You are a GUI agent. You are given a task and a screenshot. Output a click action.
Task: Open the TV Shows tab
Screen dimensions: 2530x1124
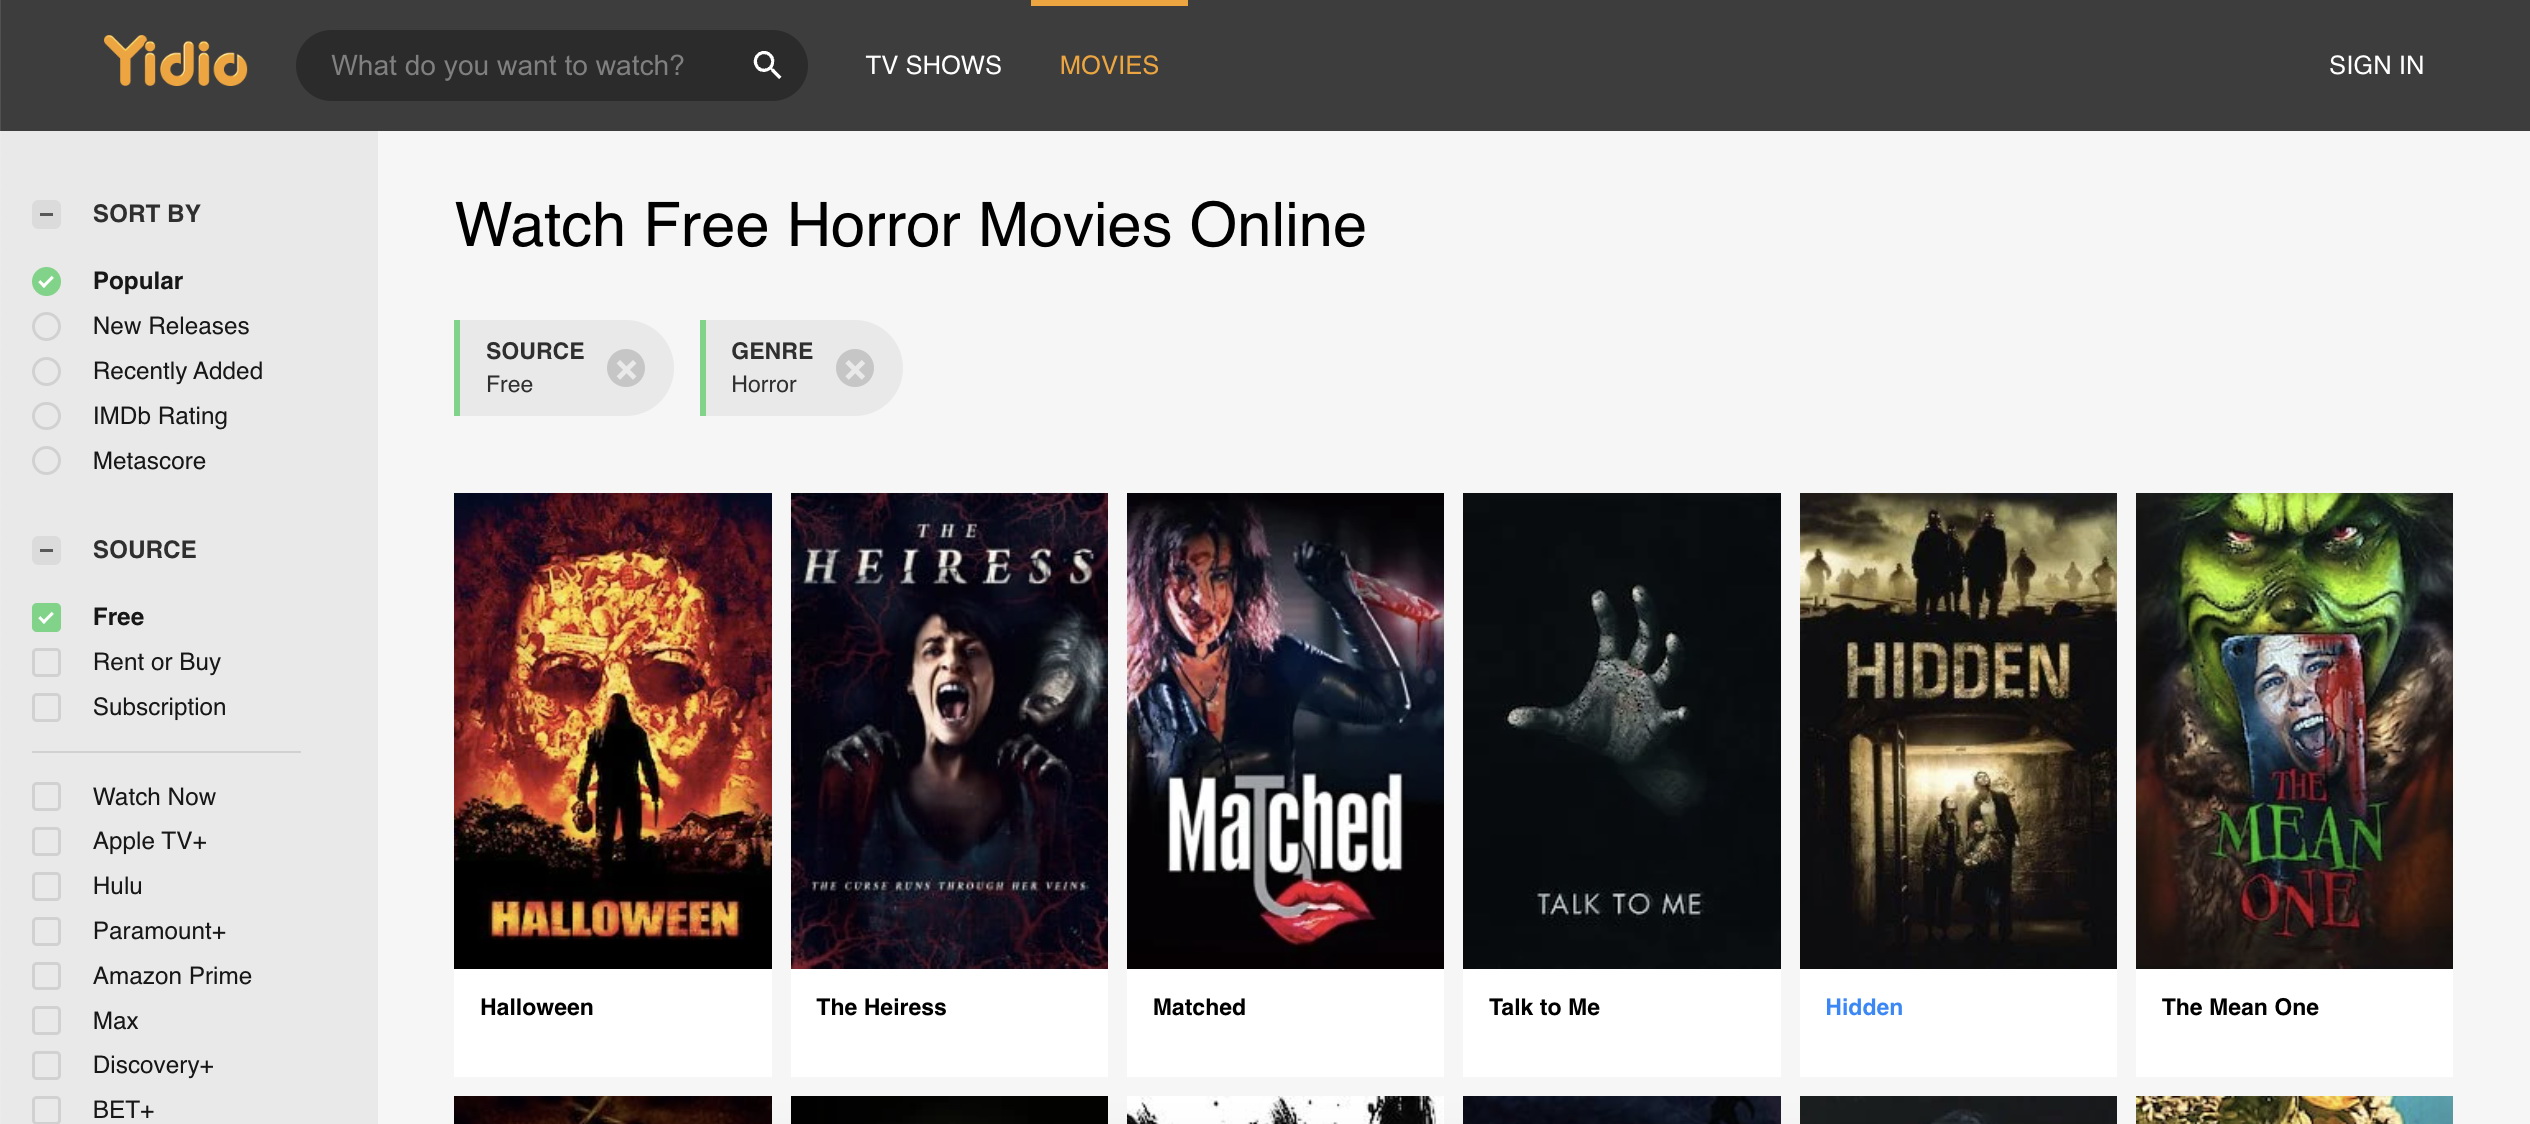[933, 65]
